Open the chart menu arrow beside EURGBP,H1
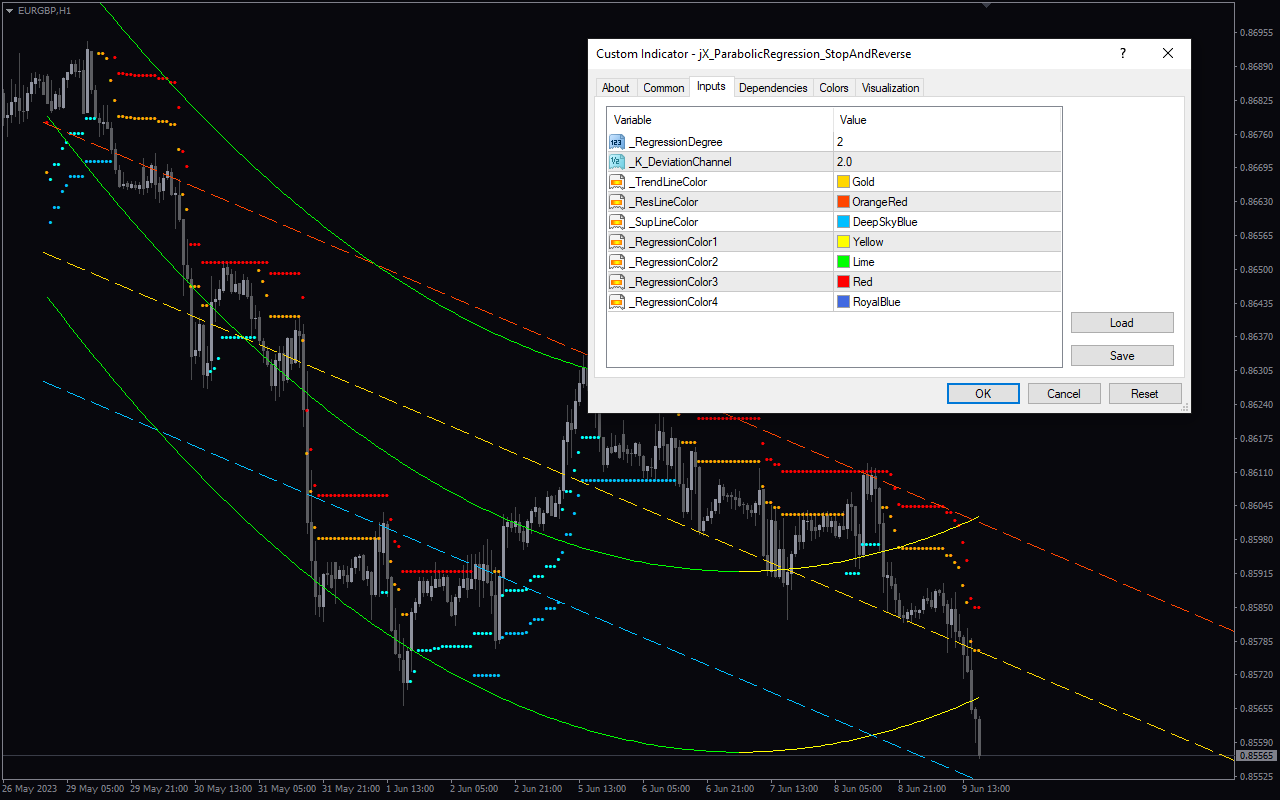This screenshot has width=1280, height=800. coord(9,10)
